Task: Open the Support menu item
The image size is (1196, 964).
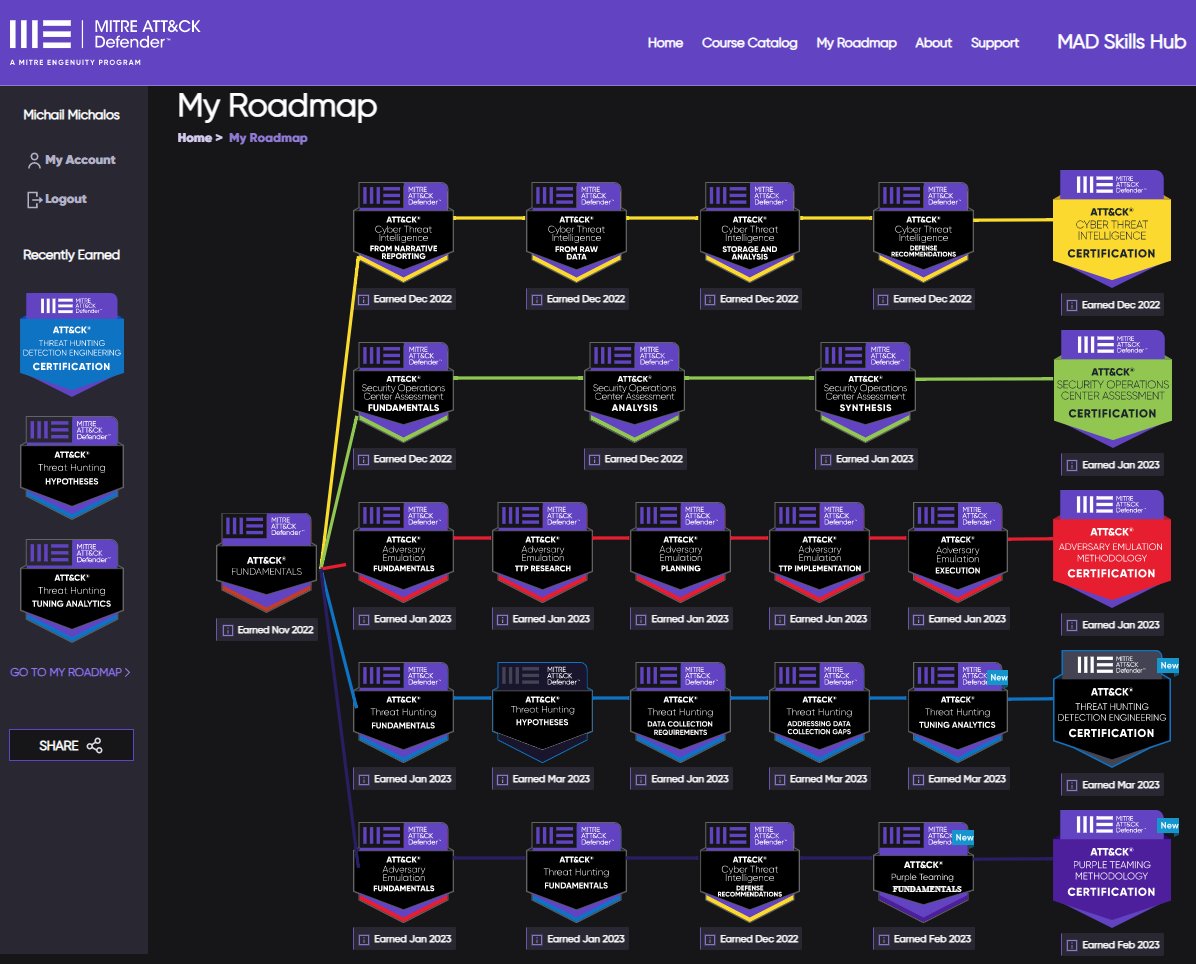Action: [994, 43]
